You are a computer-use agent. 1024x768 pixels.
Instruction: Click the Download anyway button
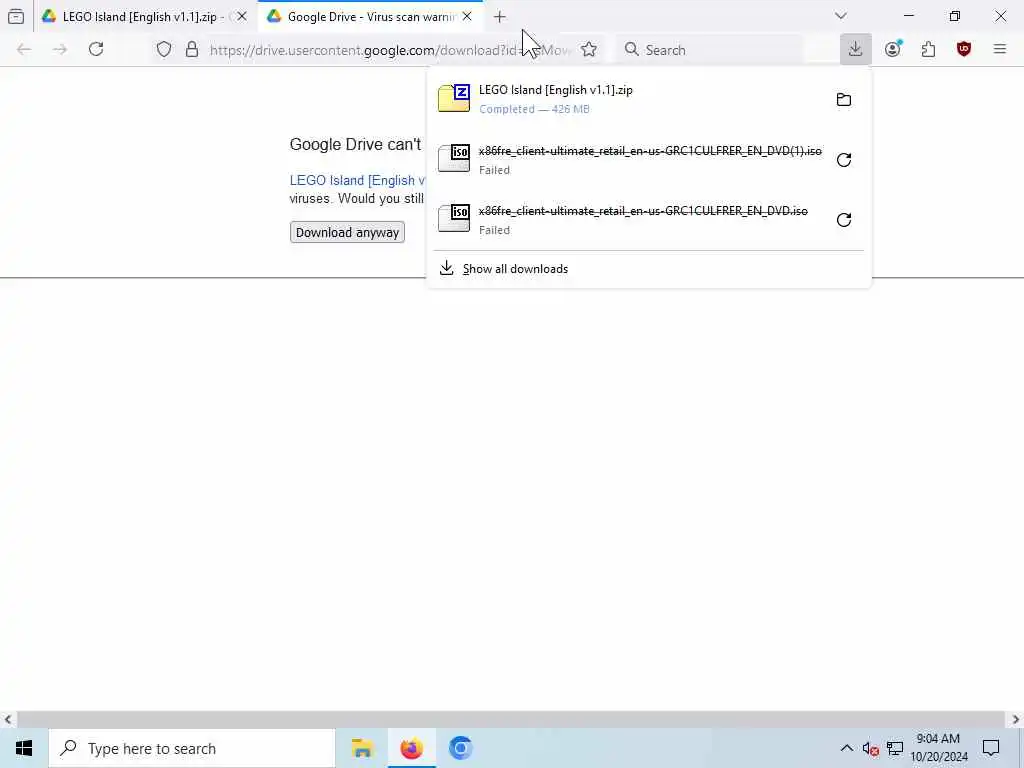347,232
